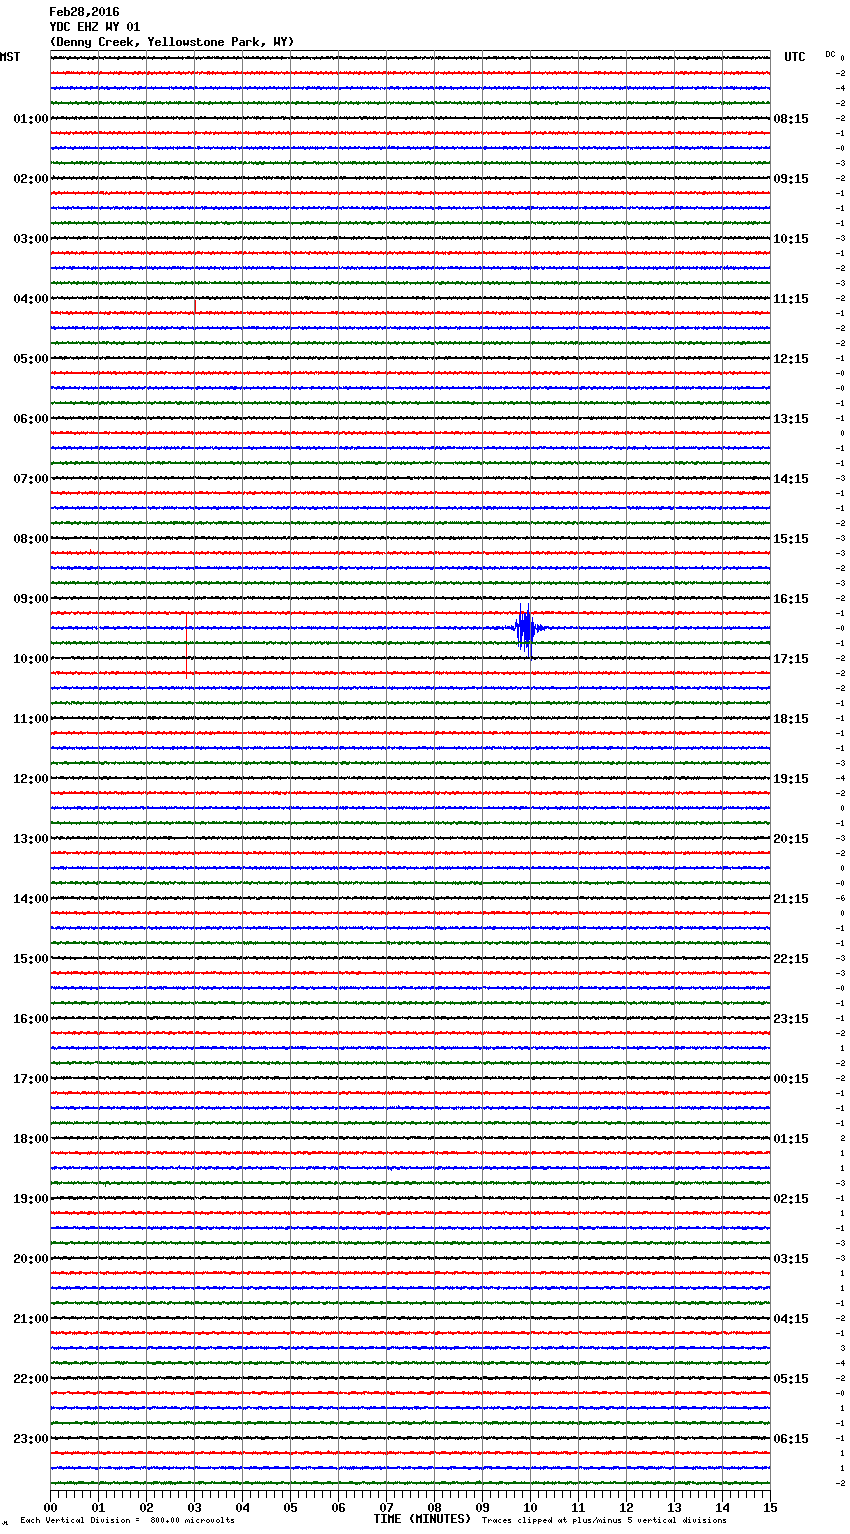Select the 11:00 MST row label
Image resolution: width=850 pixels, height=1534 pixels.
point(30,719)
